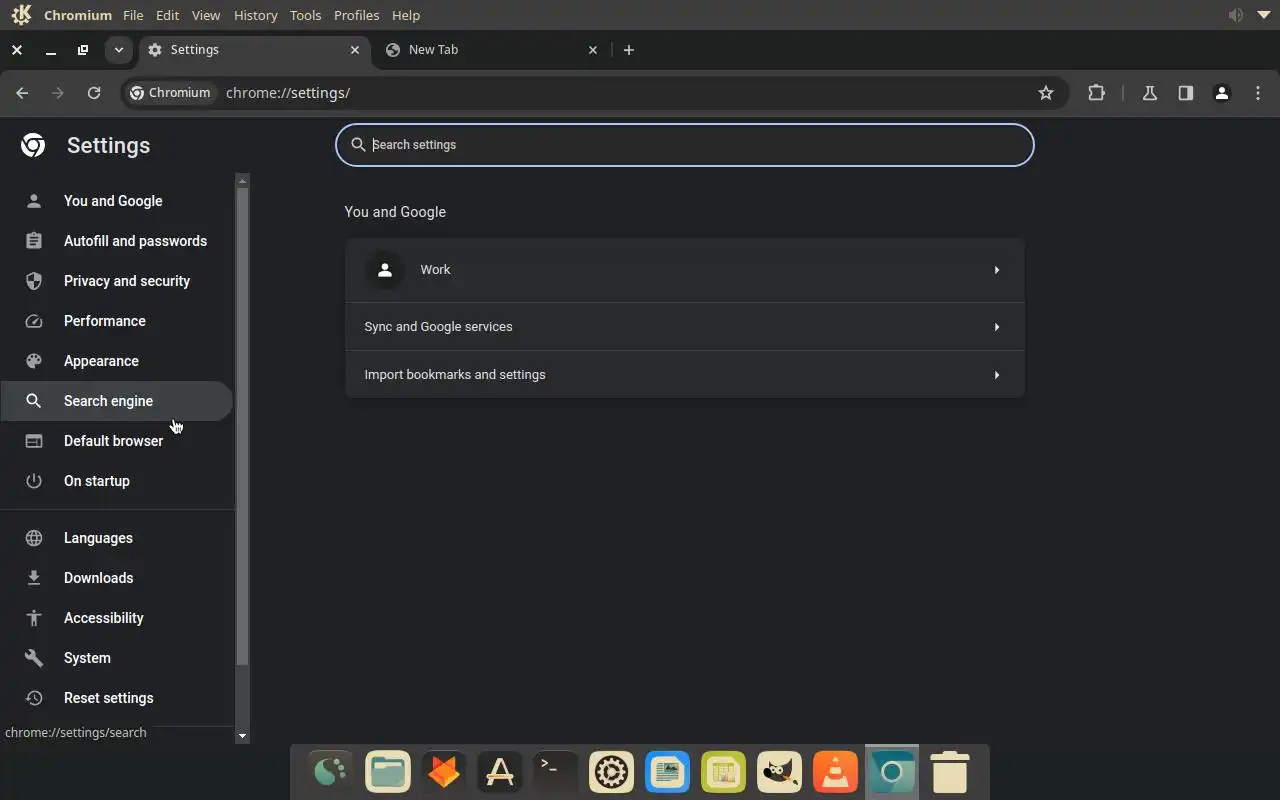Open Sync and Google services
Screen dimensions: 1280x800
[x=685, y=327]
